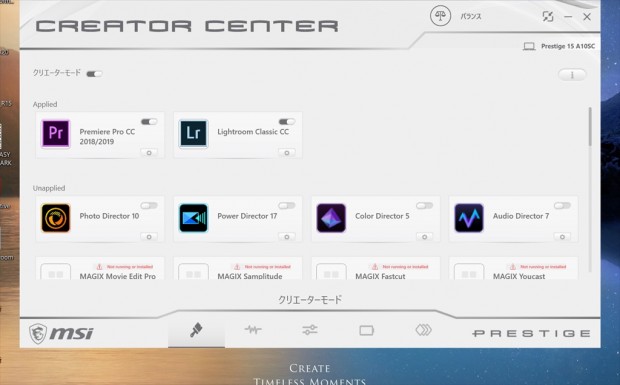Open settings gear for Power Director 17
Screen dimensions: 620x385
(x=287, y=237)
